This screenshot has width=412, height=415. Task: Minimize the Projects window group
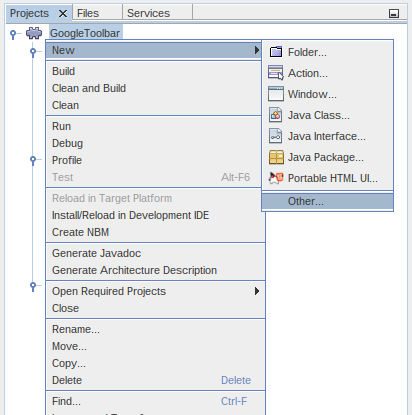394,14
